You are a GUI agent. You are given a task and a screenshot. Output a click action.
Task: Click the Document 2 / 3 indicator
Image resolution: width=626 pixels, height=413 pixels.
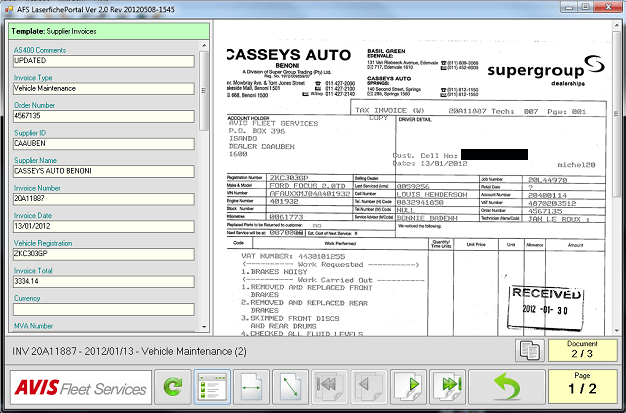[582, 350]
